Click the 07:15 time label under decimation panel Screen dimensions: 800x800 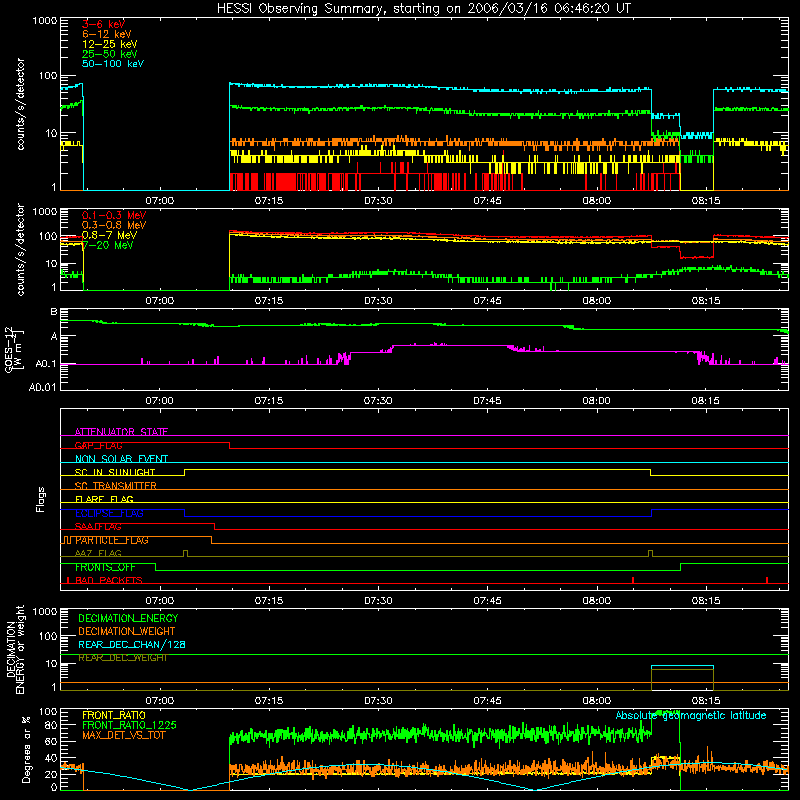pyautogui.click(x=269, y=701)
